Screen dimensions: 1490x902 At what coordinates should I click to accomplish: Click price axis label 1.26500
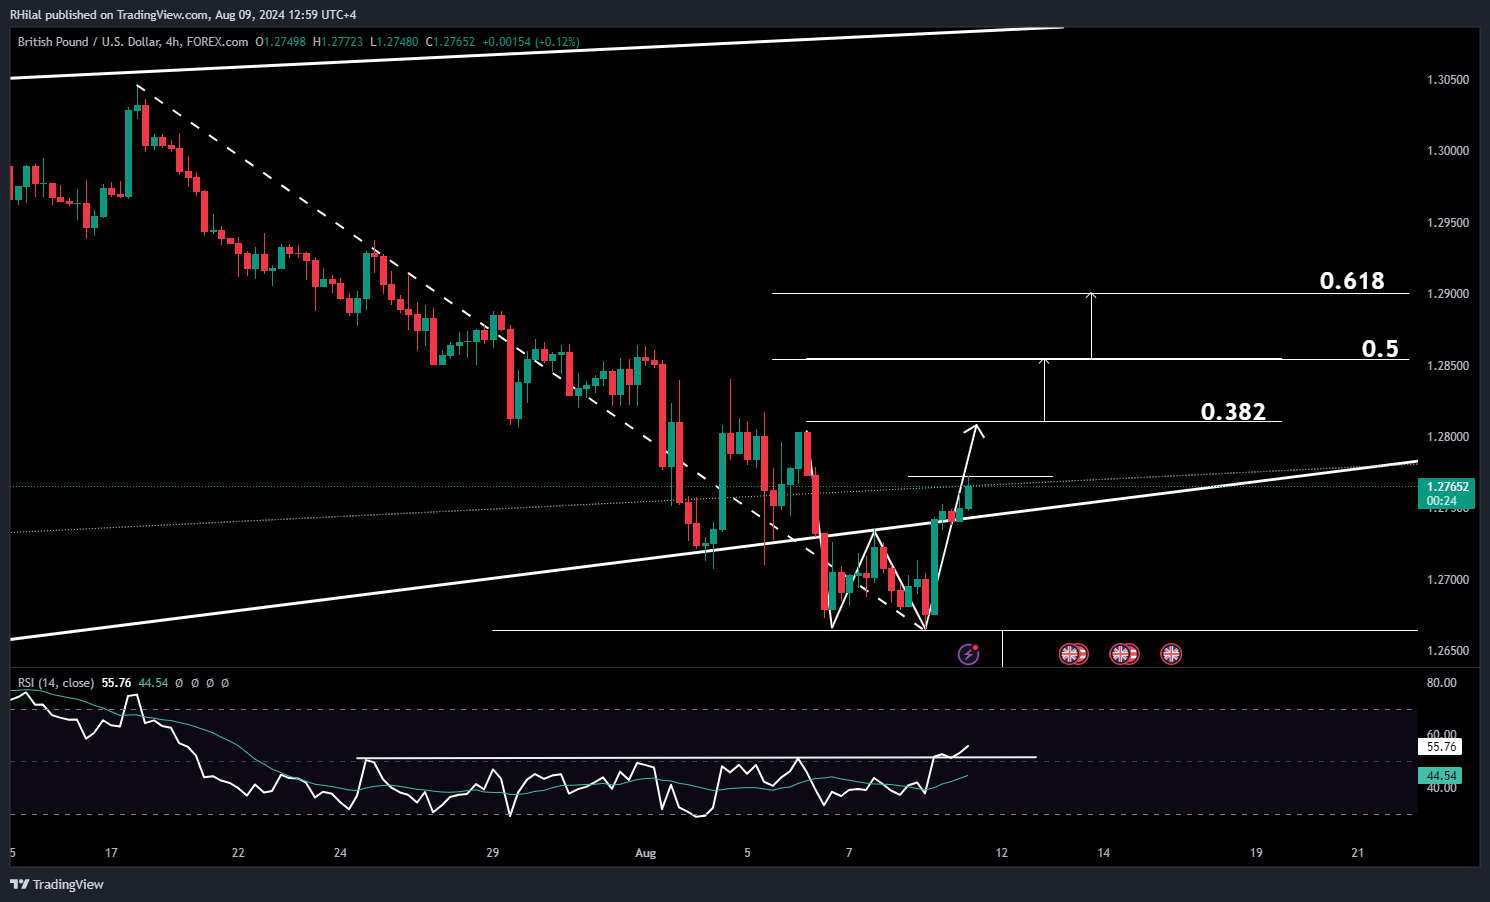[1448, 651]
